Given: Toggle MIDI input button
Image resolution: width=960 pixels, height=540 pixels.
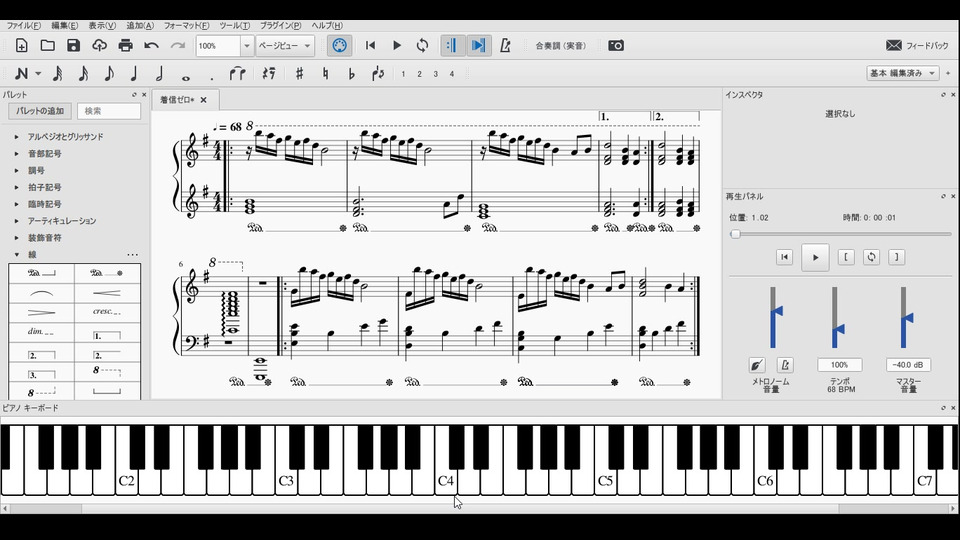Looking at the screenshot, I should point(340,46).
